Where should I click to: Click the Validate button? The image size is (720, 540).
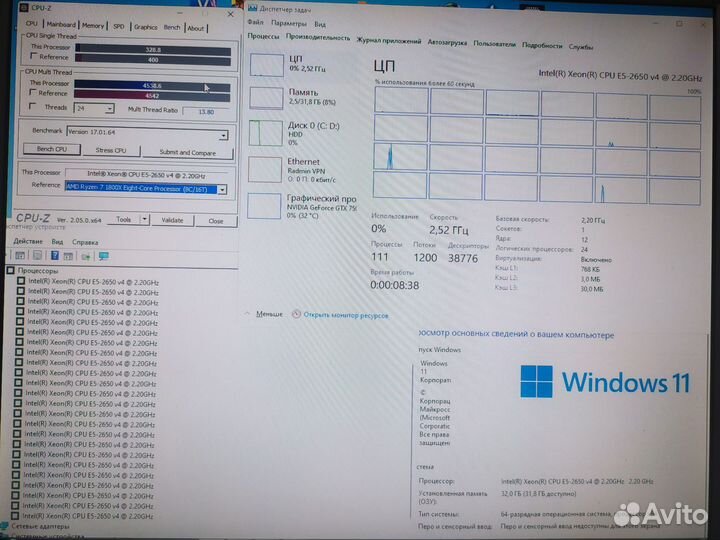click(172, 220)
